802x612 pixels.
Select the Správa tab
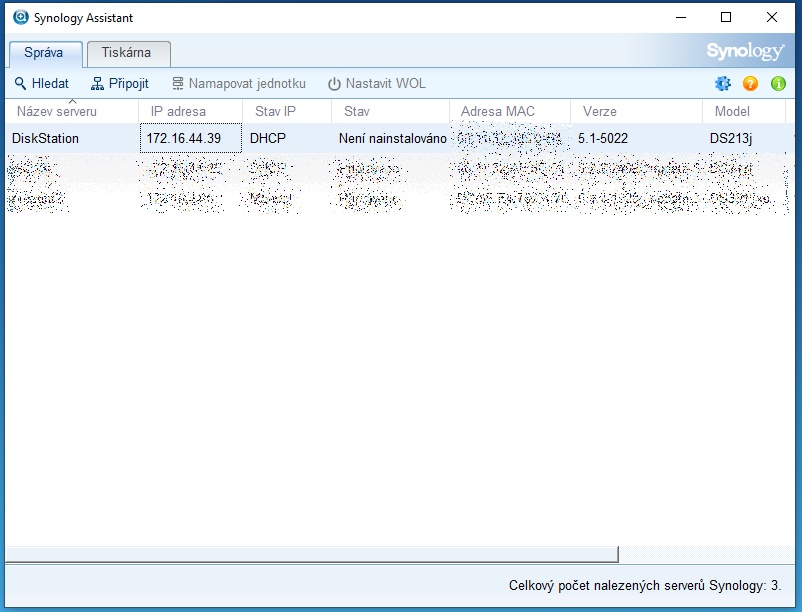coord(43,53)
